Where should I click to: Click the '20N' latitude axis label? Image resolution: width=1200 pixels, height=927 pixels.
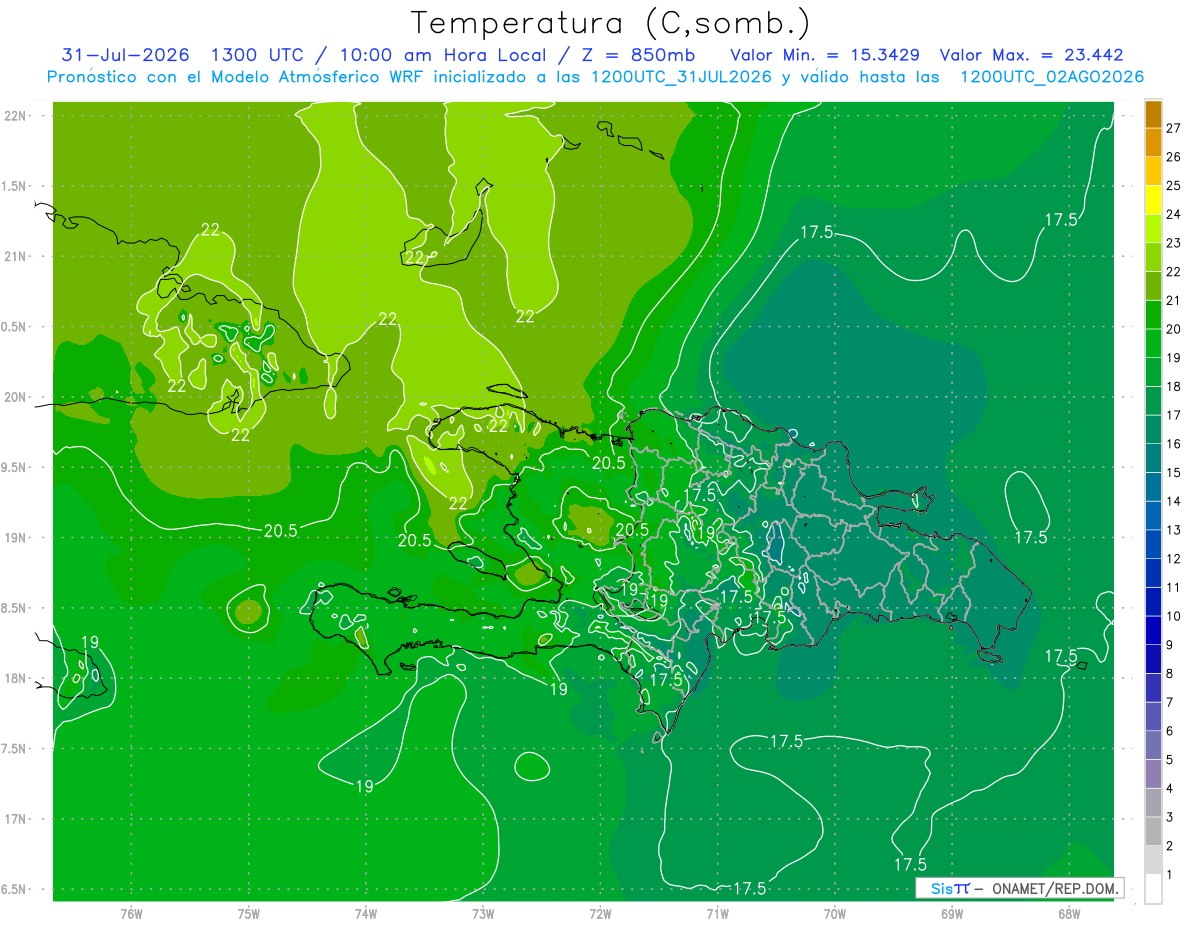coord(17,397)
